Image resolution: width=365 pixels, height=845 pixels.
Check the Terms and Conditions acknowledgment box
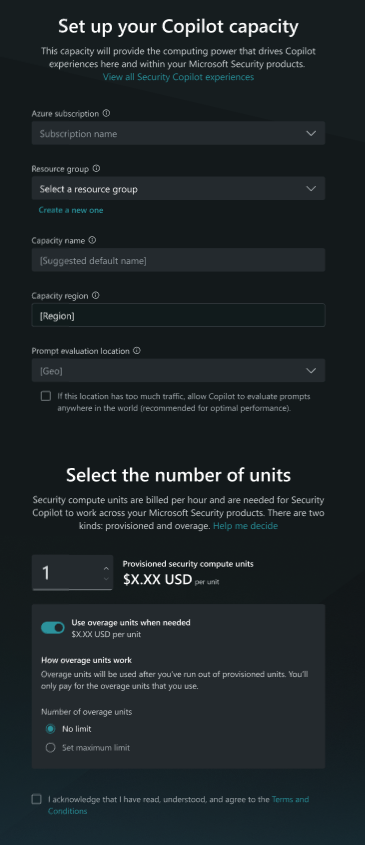36,799
